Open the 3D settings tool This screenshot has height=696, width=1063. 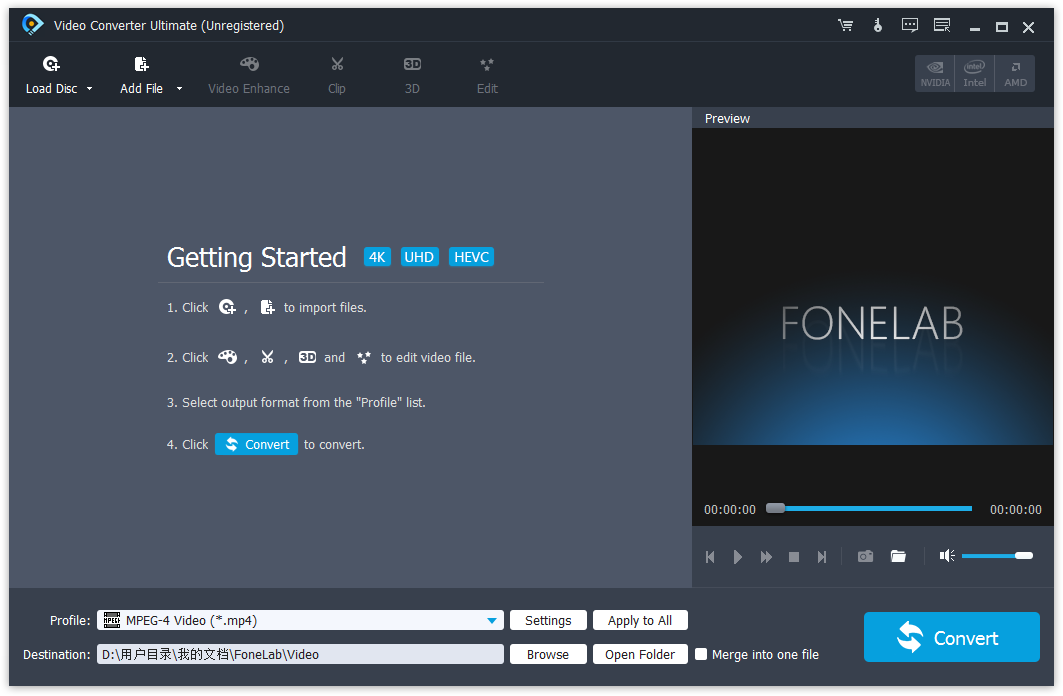412,75
